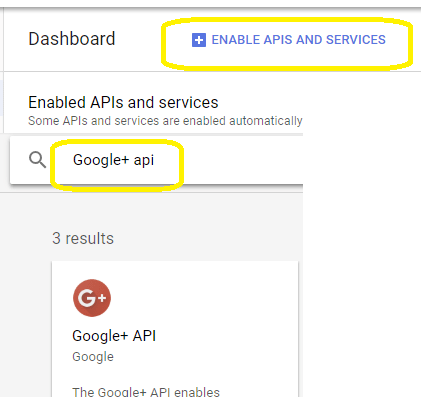422x403 pixels.
Task: Click the word SERVICES in enable button
Action: [356, 40]
